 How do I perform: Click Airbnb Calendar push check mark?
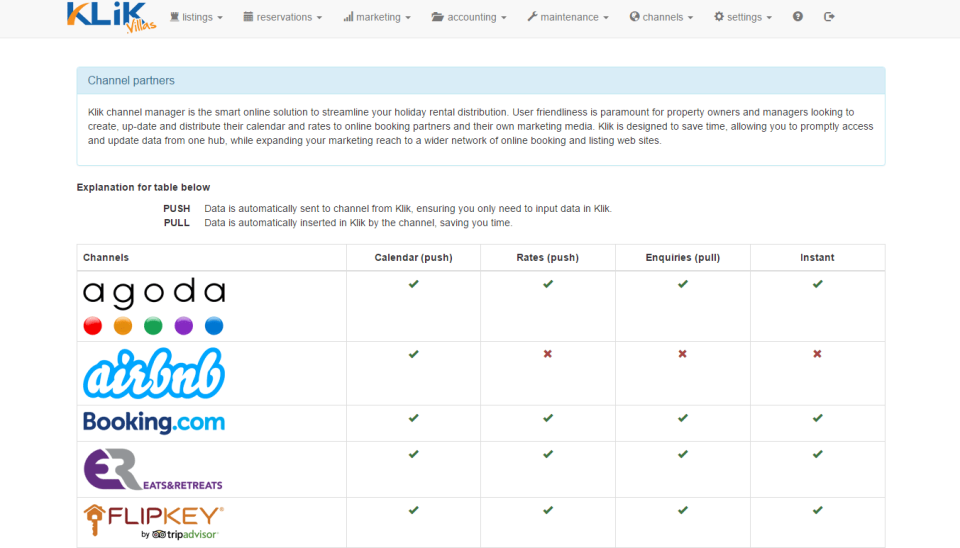pos(414,354)
